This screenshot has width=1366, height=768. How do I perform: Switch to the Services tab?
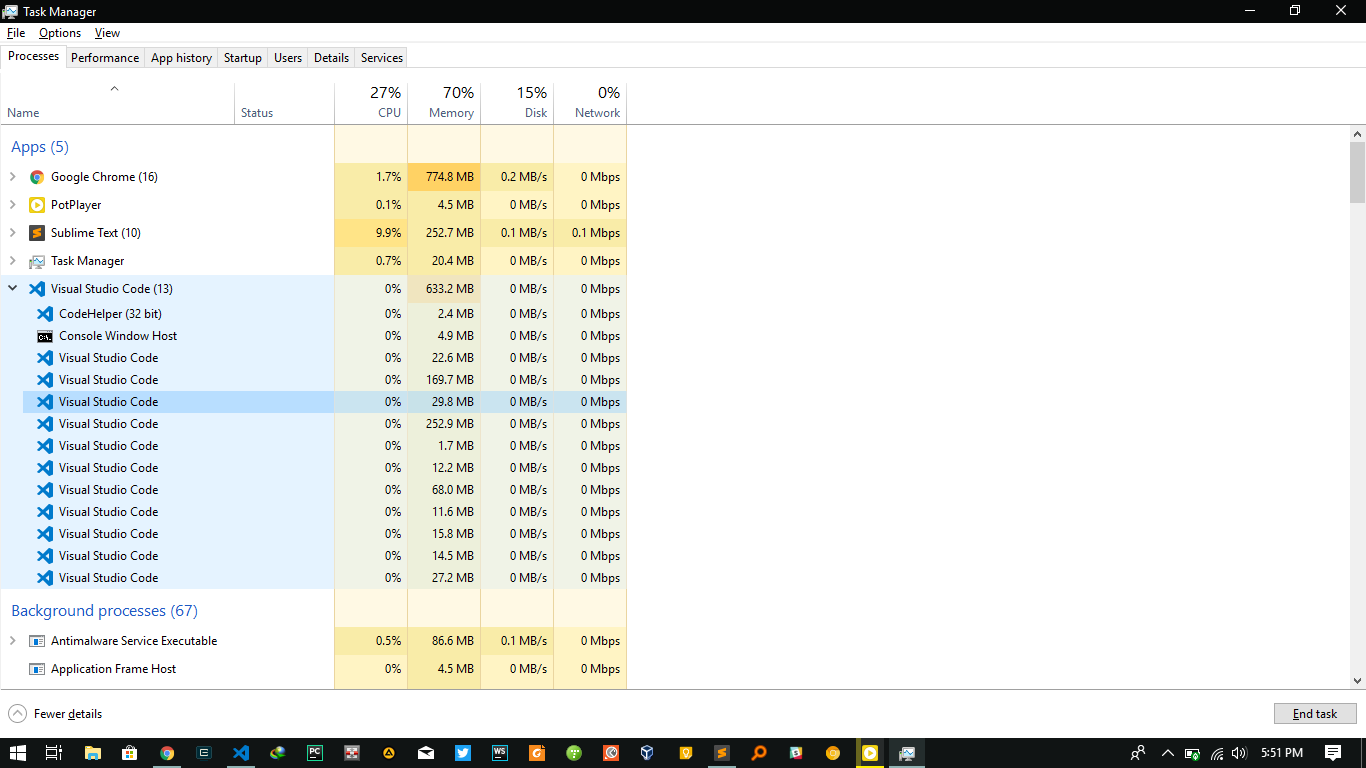[x=382, y=58]
